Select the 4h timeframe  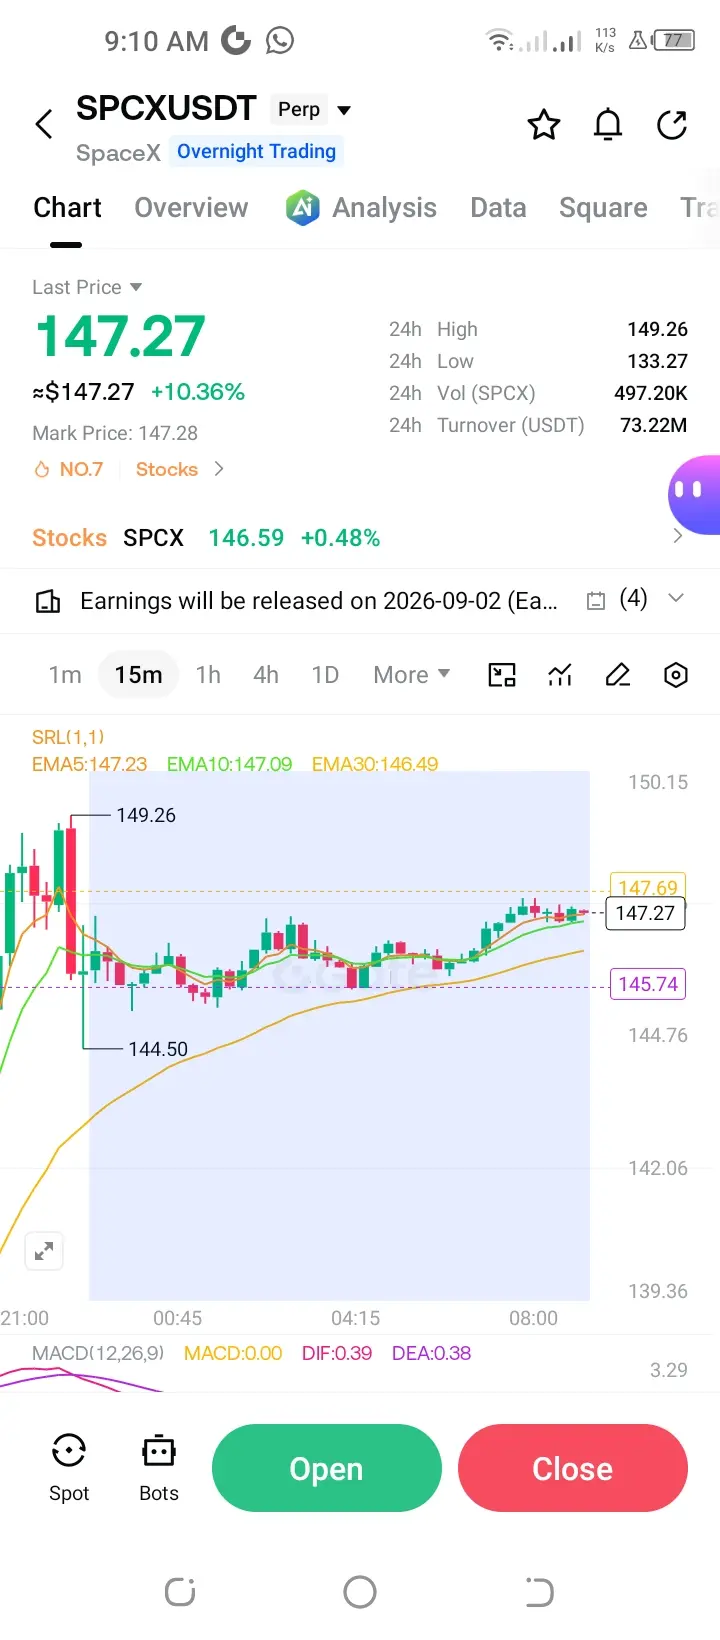(x=266, y=675)
